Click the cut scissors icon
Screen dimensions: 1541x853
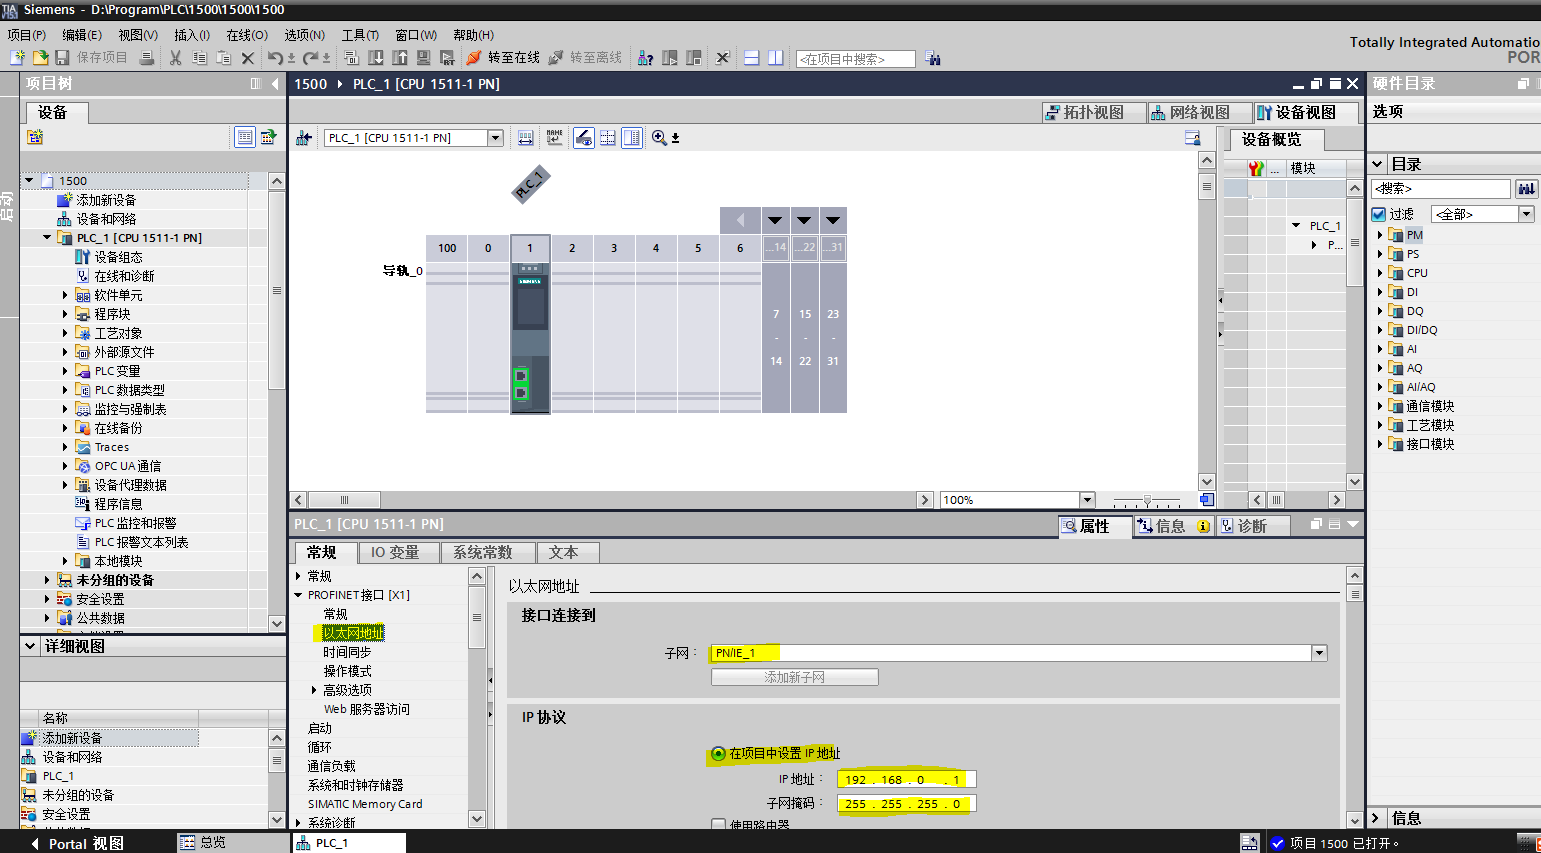176,58
